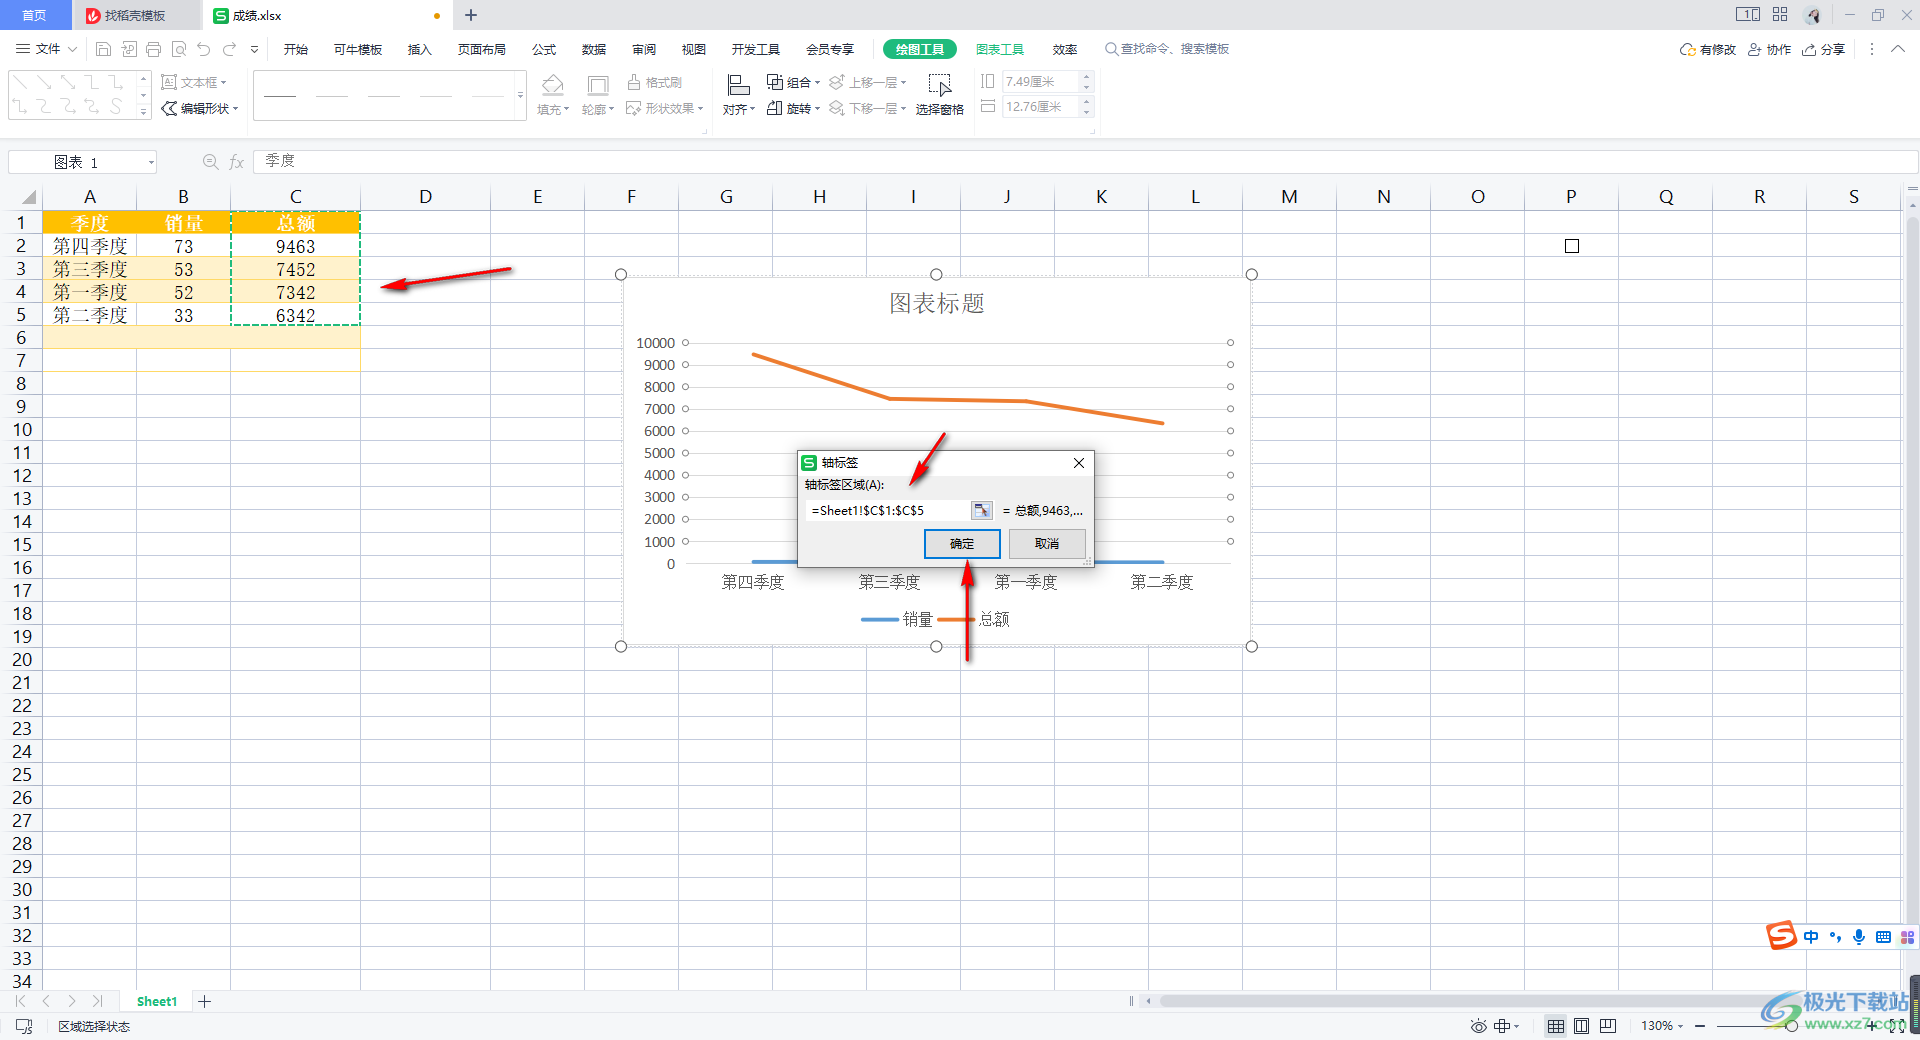Select column header D
The width and height of the screenshot is (1920, 1040).
[425, 197]
